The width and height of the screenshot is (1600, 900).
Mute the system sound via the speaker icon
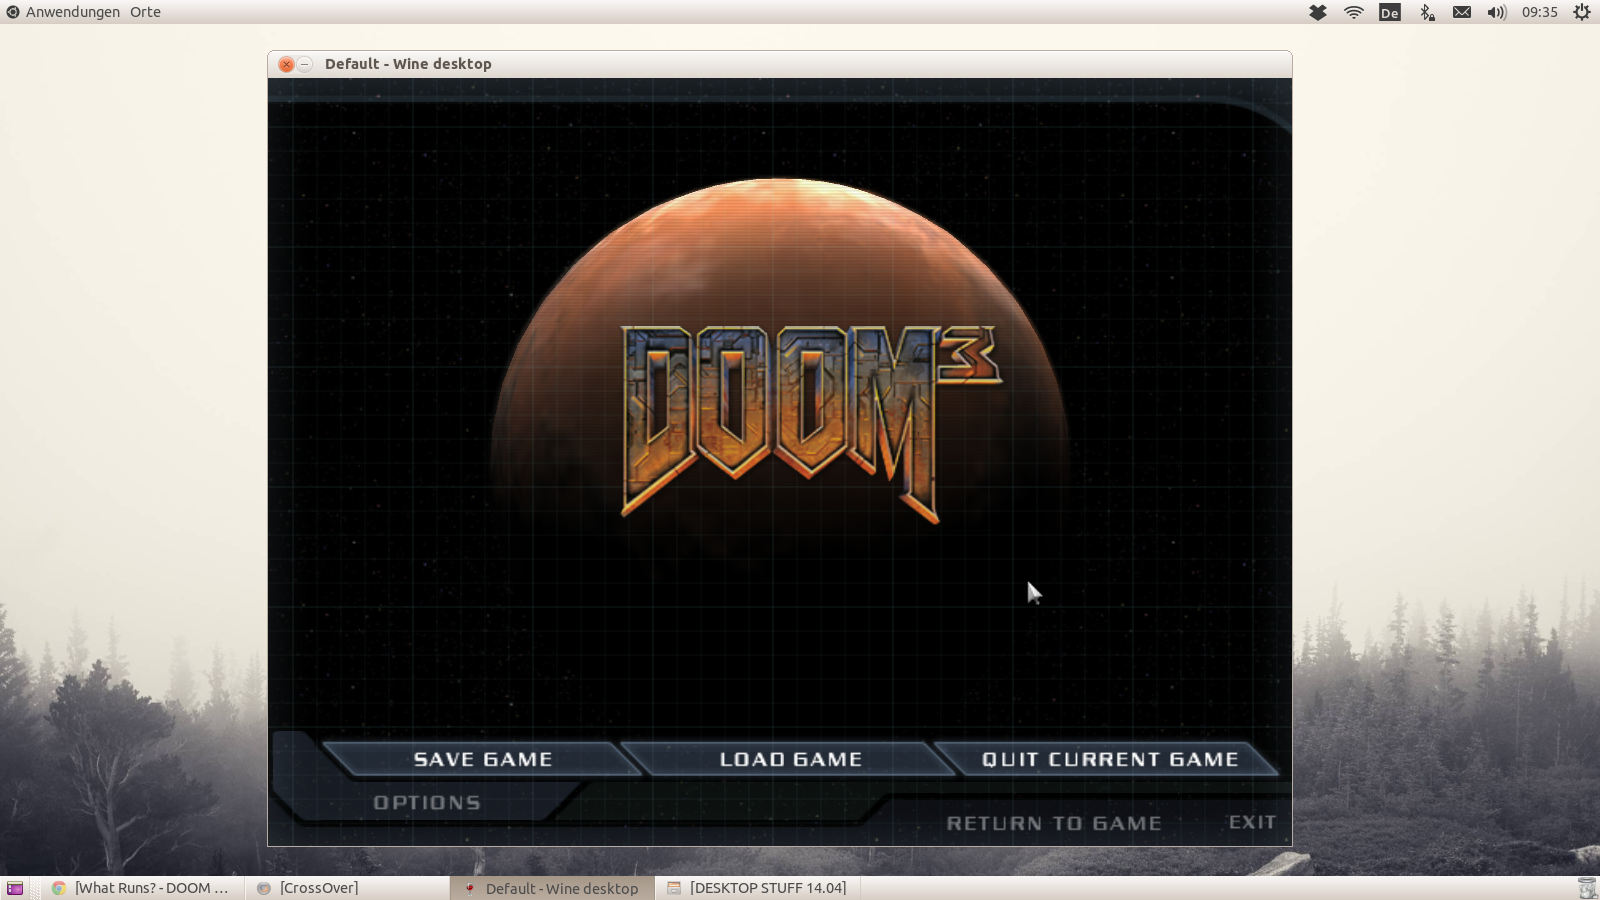coord(1495,12)
